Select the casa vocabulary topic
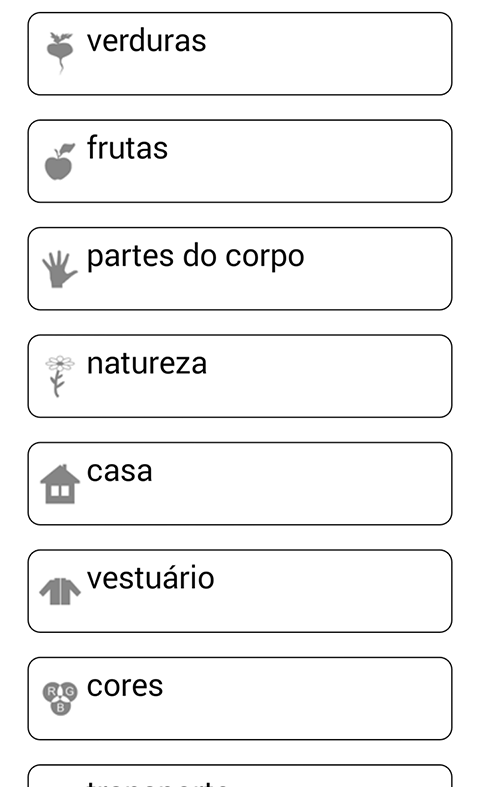The height and width of the screenshot is (787, 480). click(240, 483)
